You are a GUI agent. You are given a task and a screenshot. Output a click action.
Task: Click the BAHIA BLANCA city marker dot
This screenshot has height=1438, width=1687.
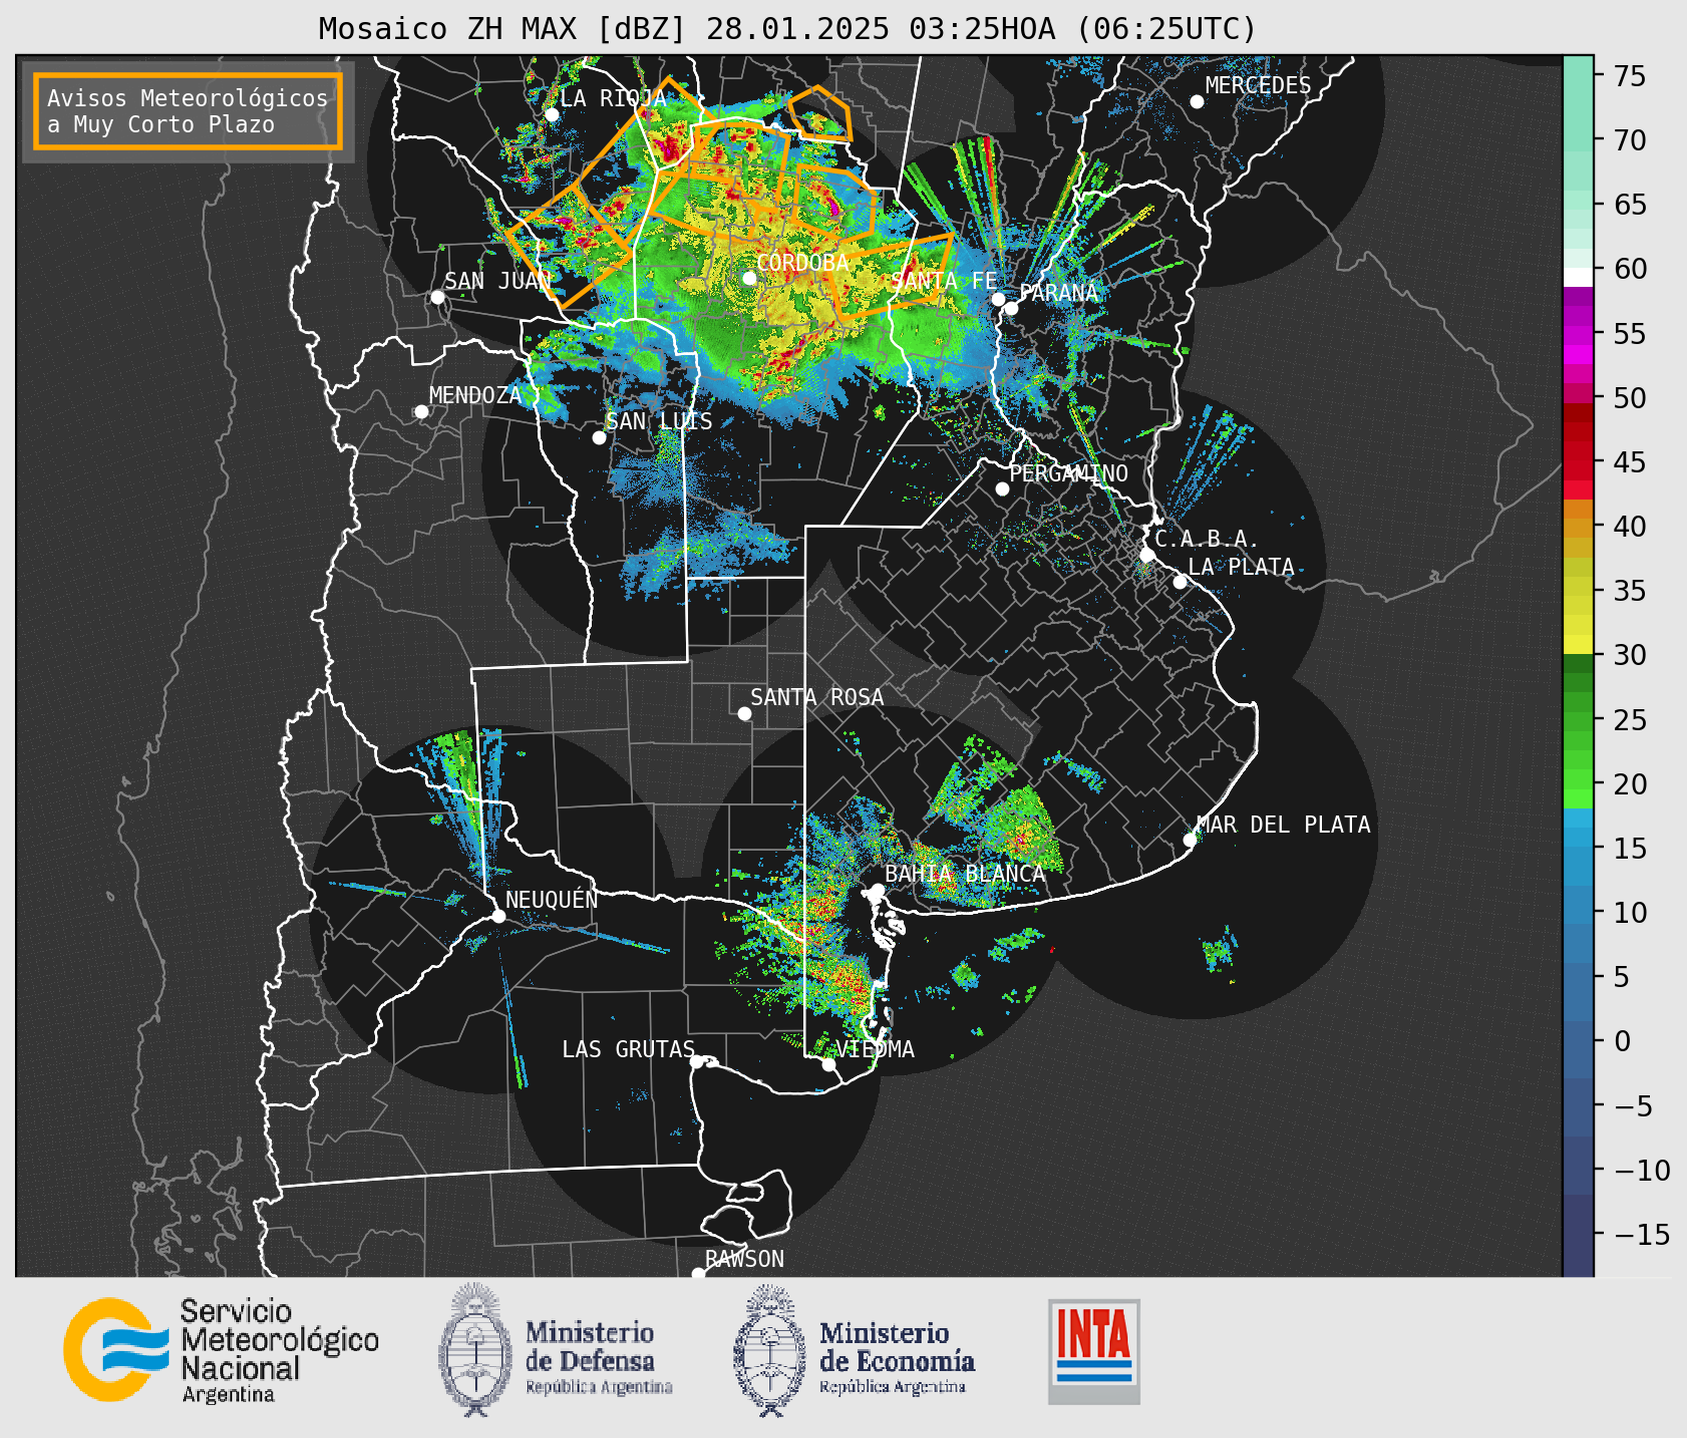877,890
